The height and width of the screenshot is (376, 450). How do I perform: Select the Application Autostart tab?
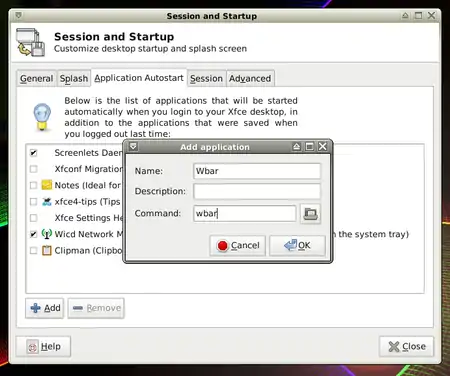pyautogui.click(x=139, y=78)
